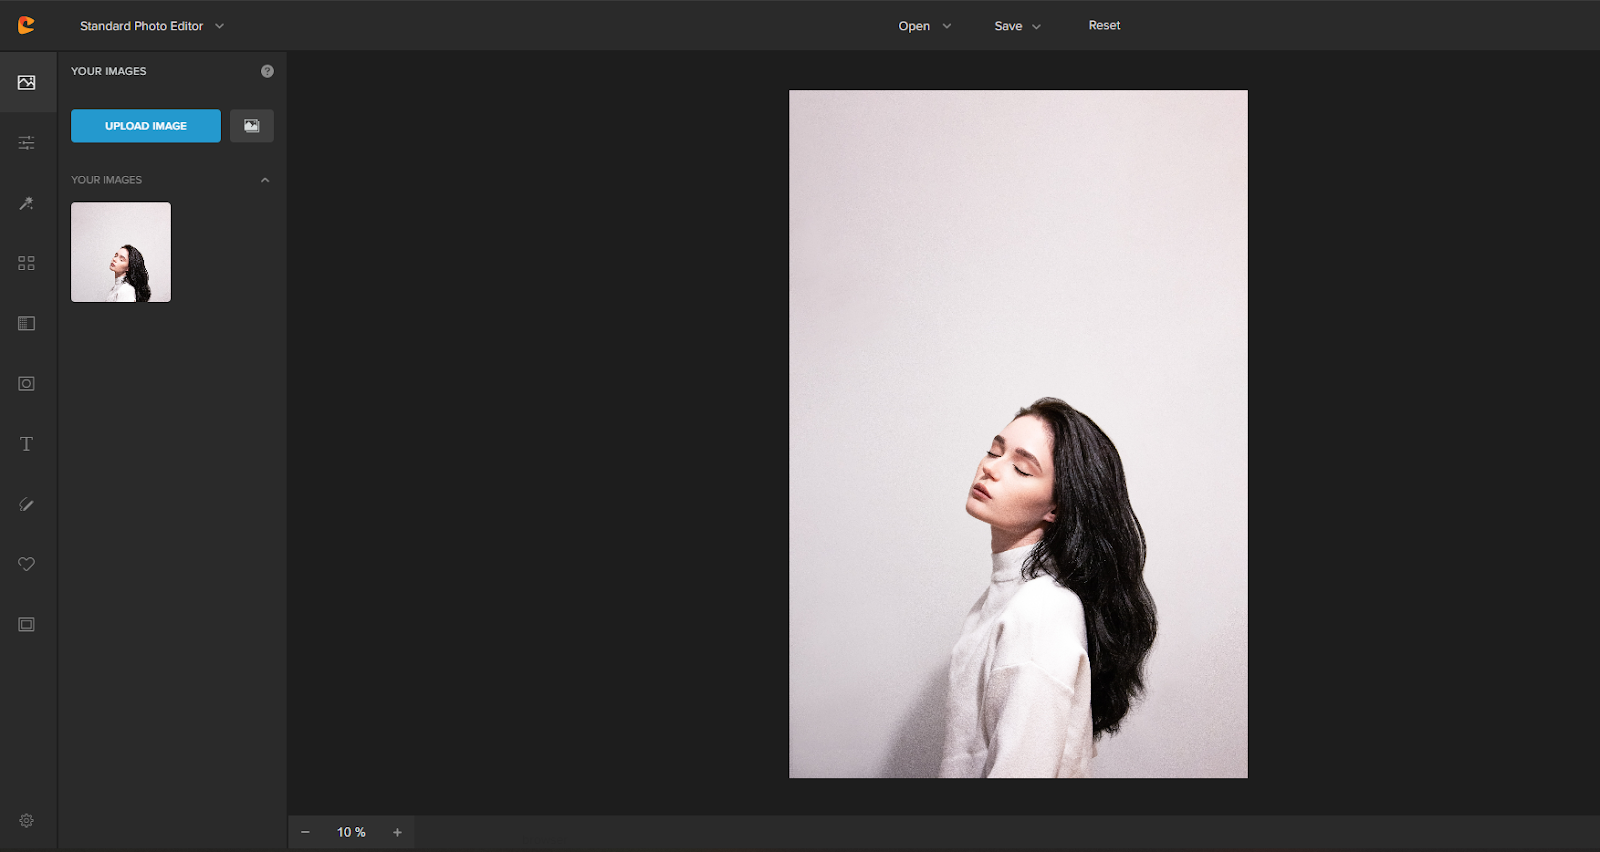Collapse the Your Images section

pyautogui.click(x=265, y=180)
